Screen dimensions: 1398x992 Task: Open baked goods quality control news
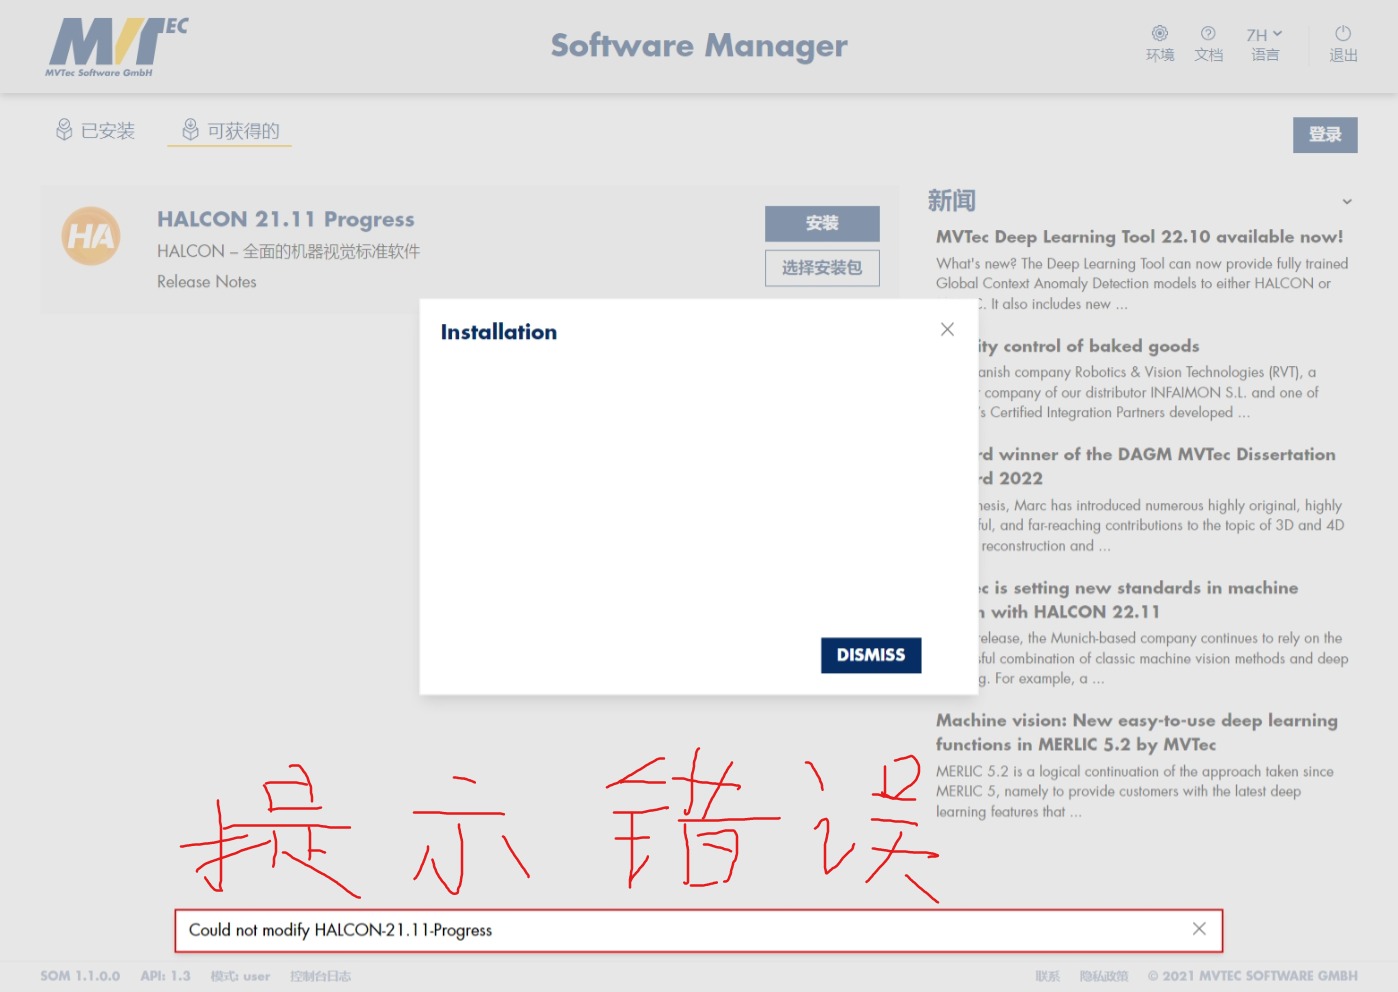click(x=1088, y=346)
